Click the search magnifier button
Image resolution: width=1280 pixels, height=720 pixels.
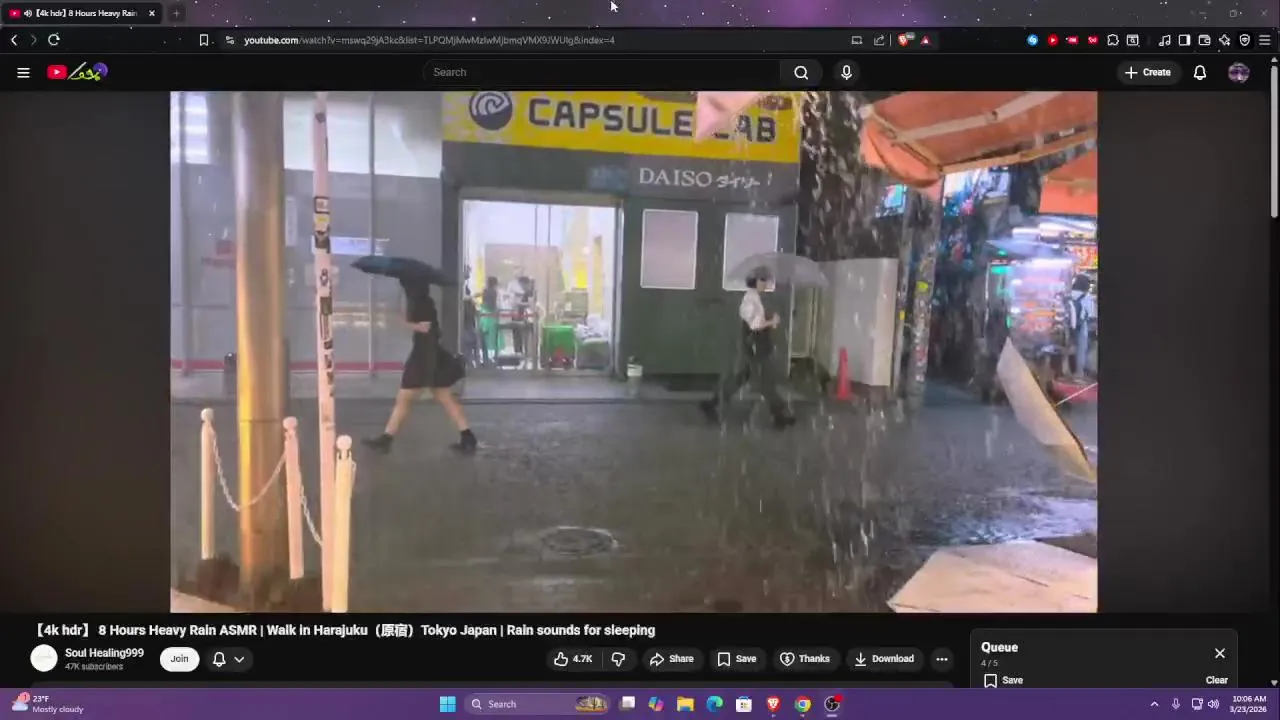tap(801, 72)
